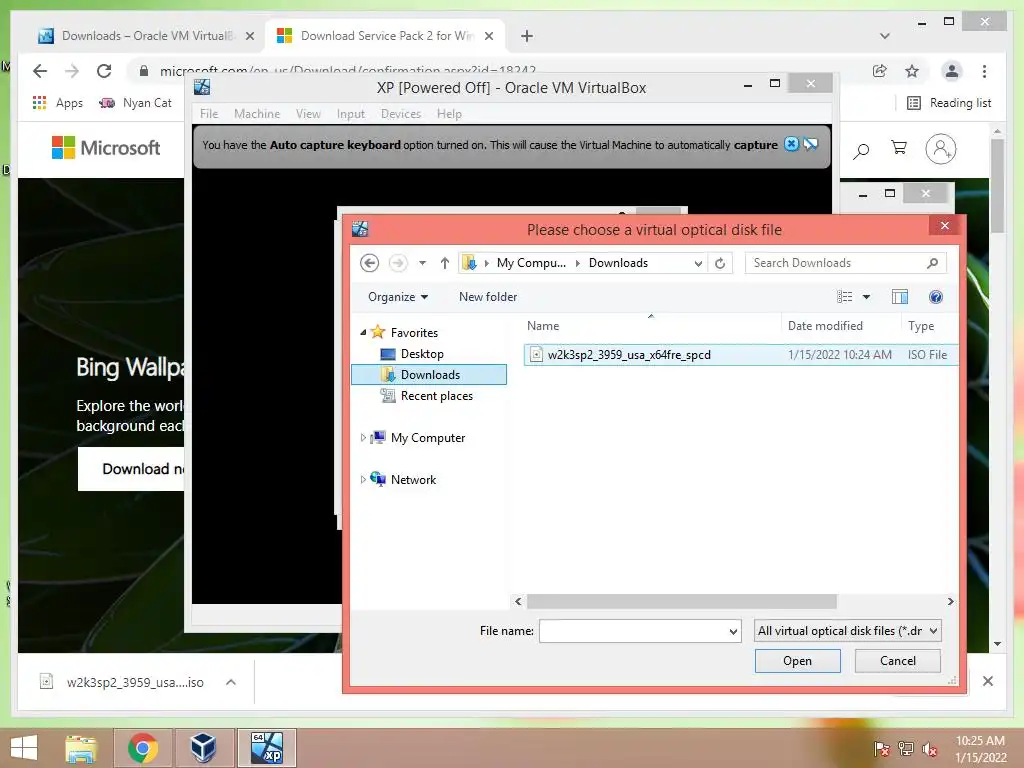Click the notification speech-bubble icon in VirtualBox
The width and height of the screenshot is (1024, 768).
pyautogui.click(x=811, y=144)
